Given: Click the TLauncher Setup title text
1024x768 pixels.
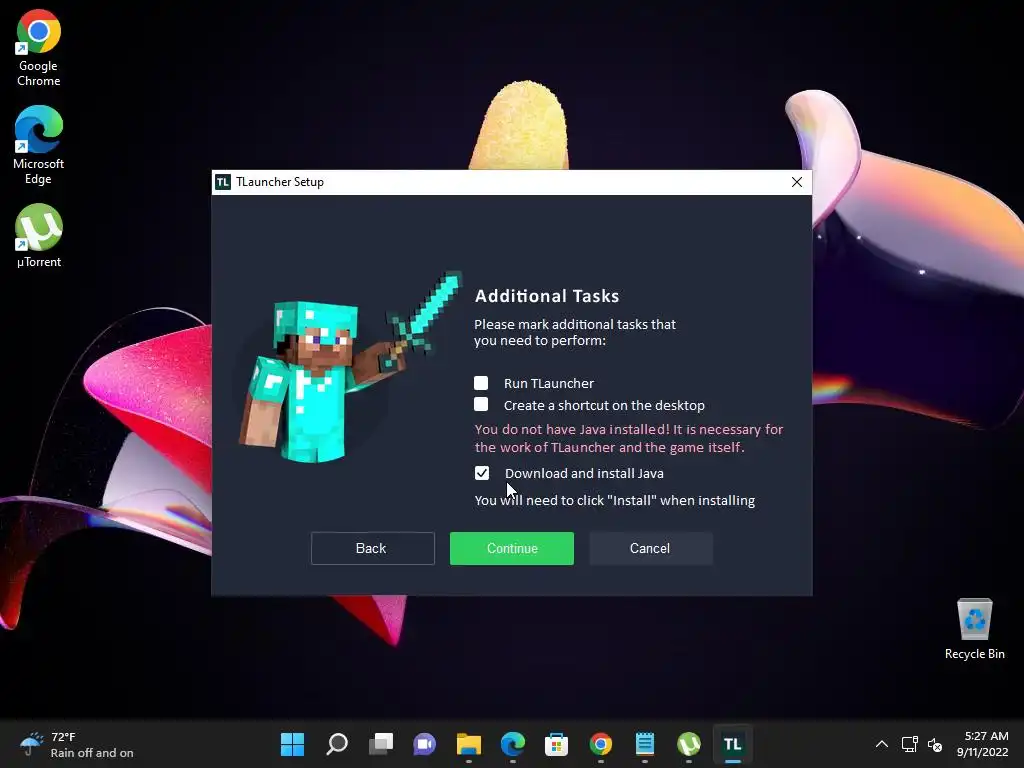Looking at the screenshot, I should pos(280,182).
